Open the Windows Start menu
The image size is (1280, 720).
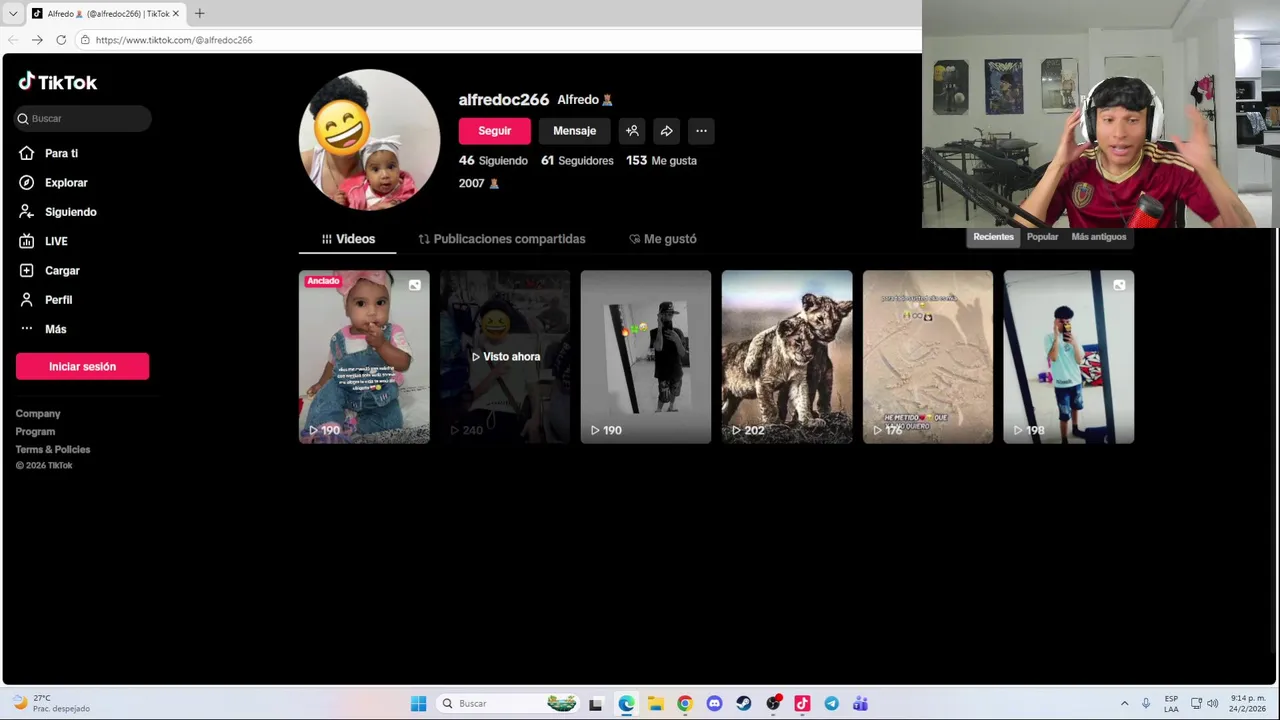tap(418, 704)
